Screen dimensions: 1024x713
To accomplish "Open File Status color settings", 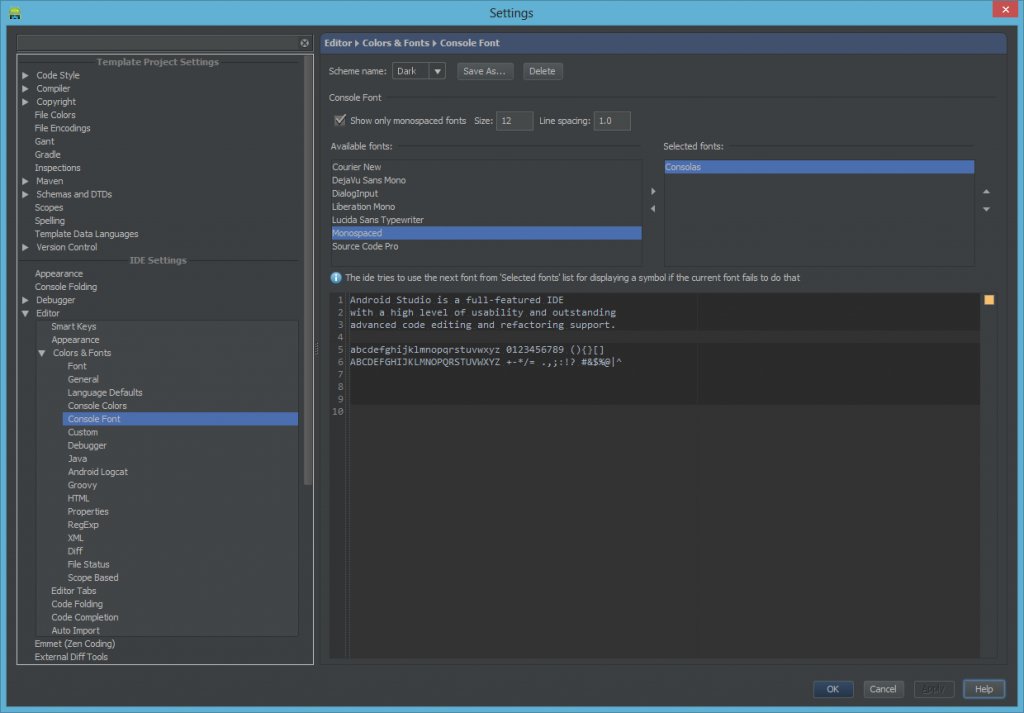I will 89,564.
